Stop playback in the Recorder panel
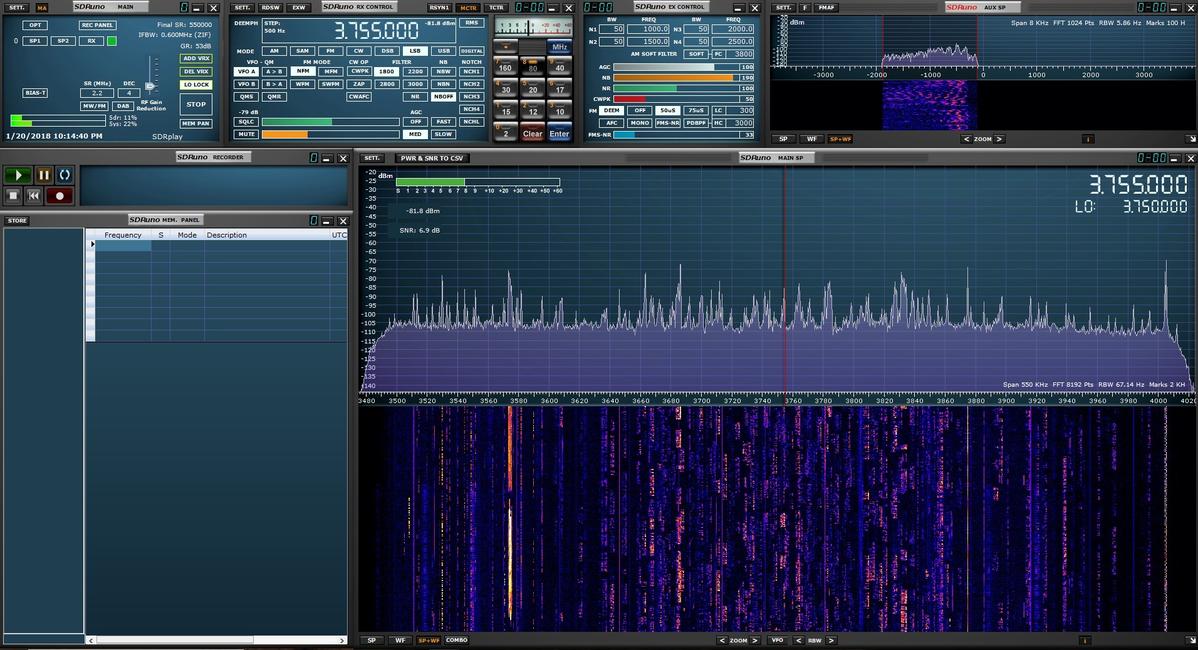The image size is (1198, 650). pyautogui.click(x=13, y=196)
